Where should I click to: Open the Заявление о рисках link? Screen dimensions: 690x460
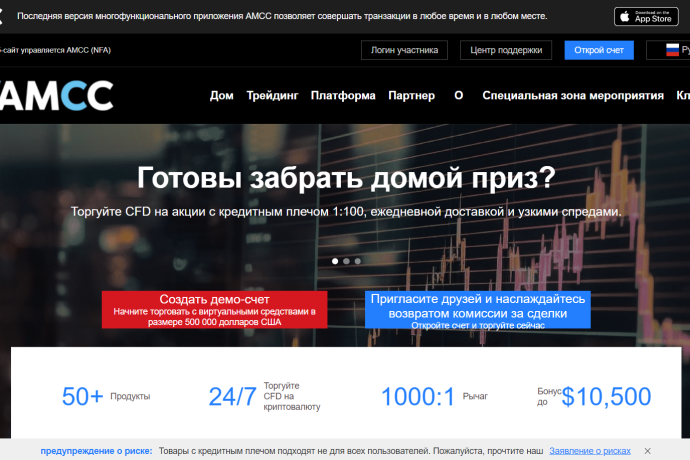(590, 451)
